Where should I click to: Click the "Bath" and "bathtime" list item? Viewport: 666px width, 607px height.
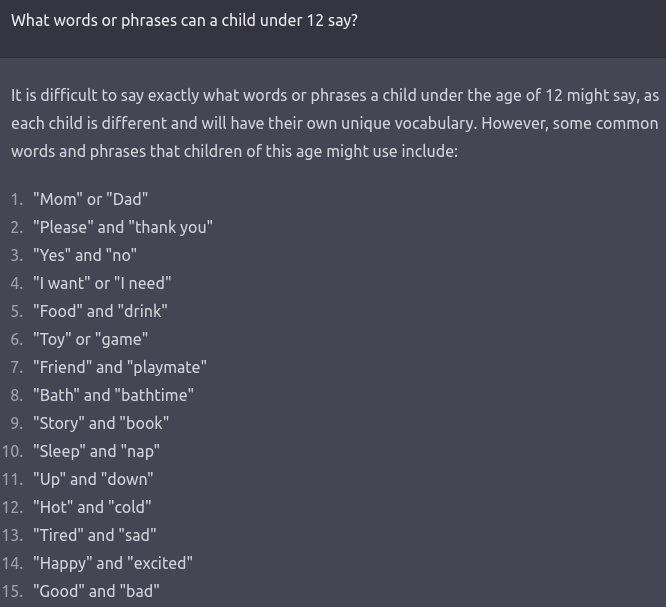[x=113, y=395]
